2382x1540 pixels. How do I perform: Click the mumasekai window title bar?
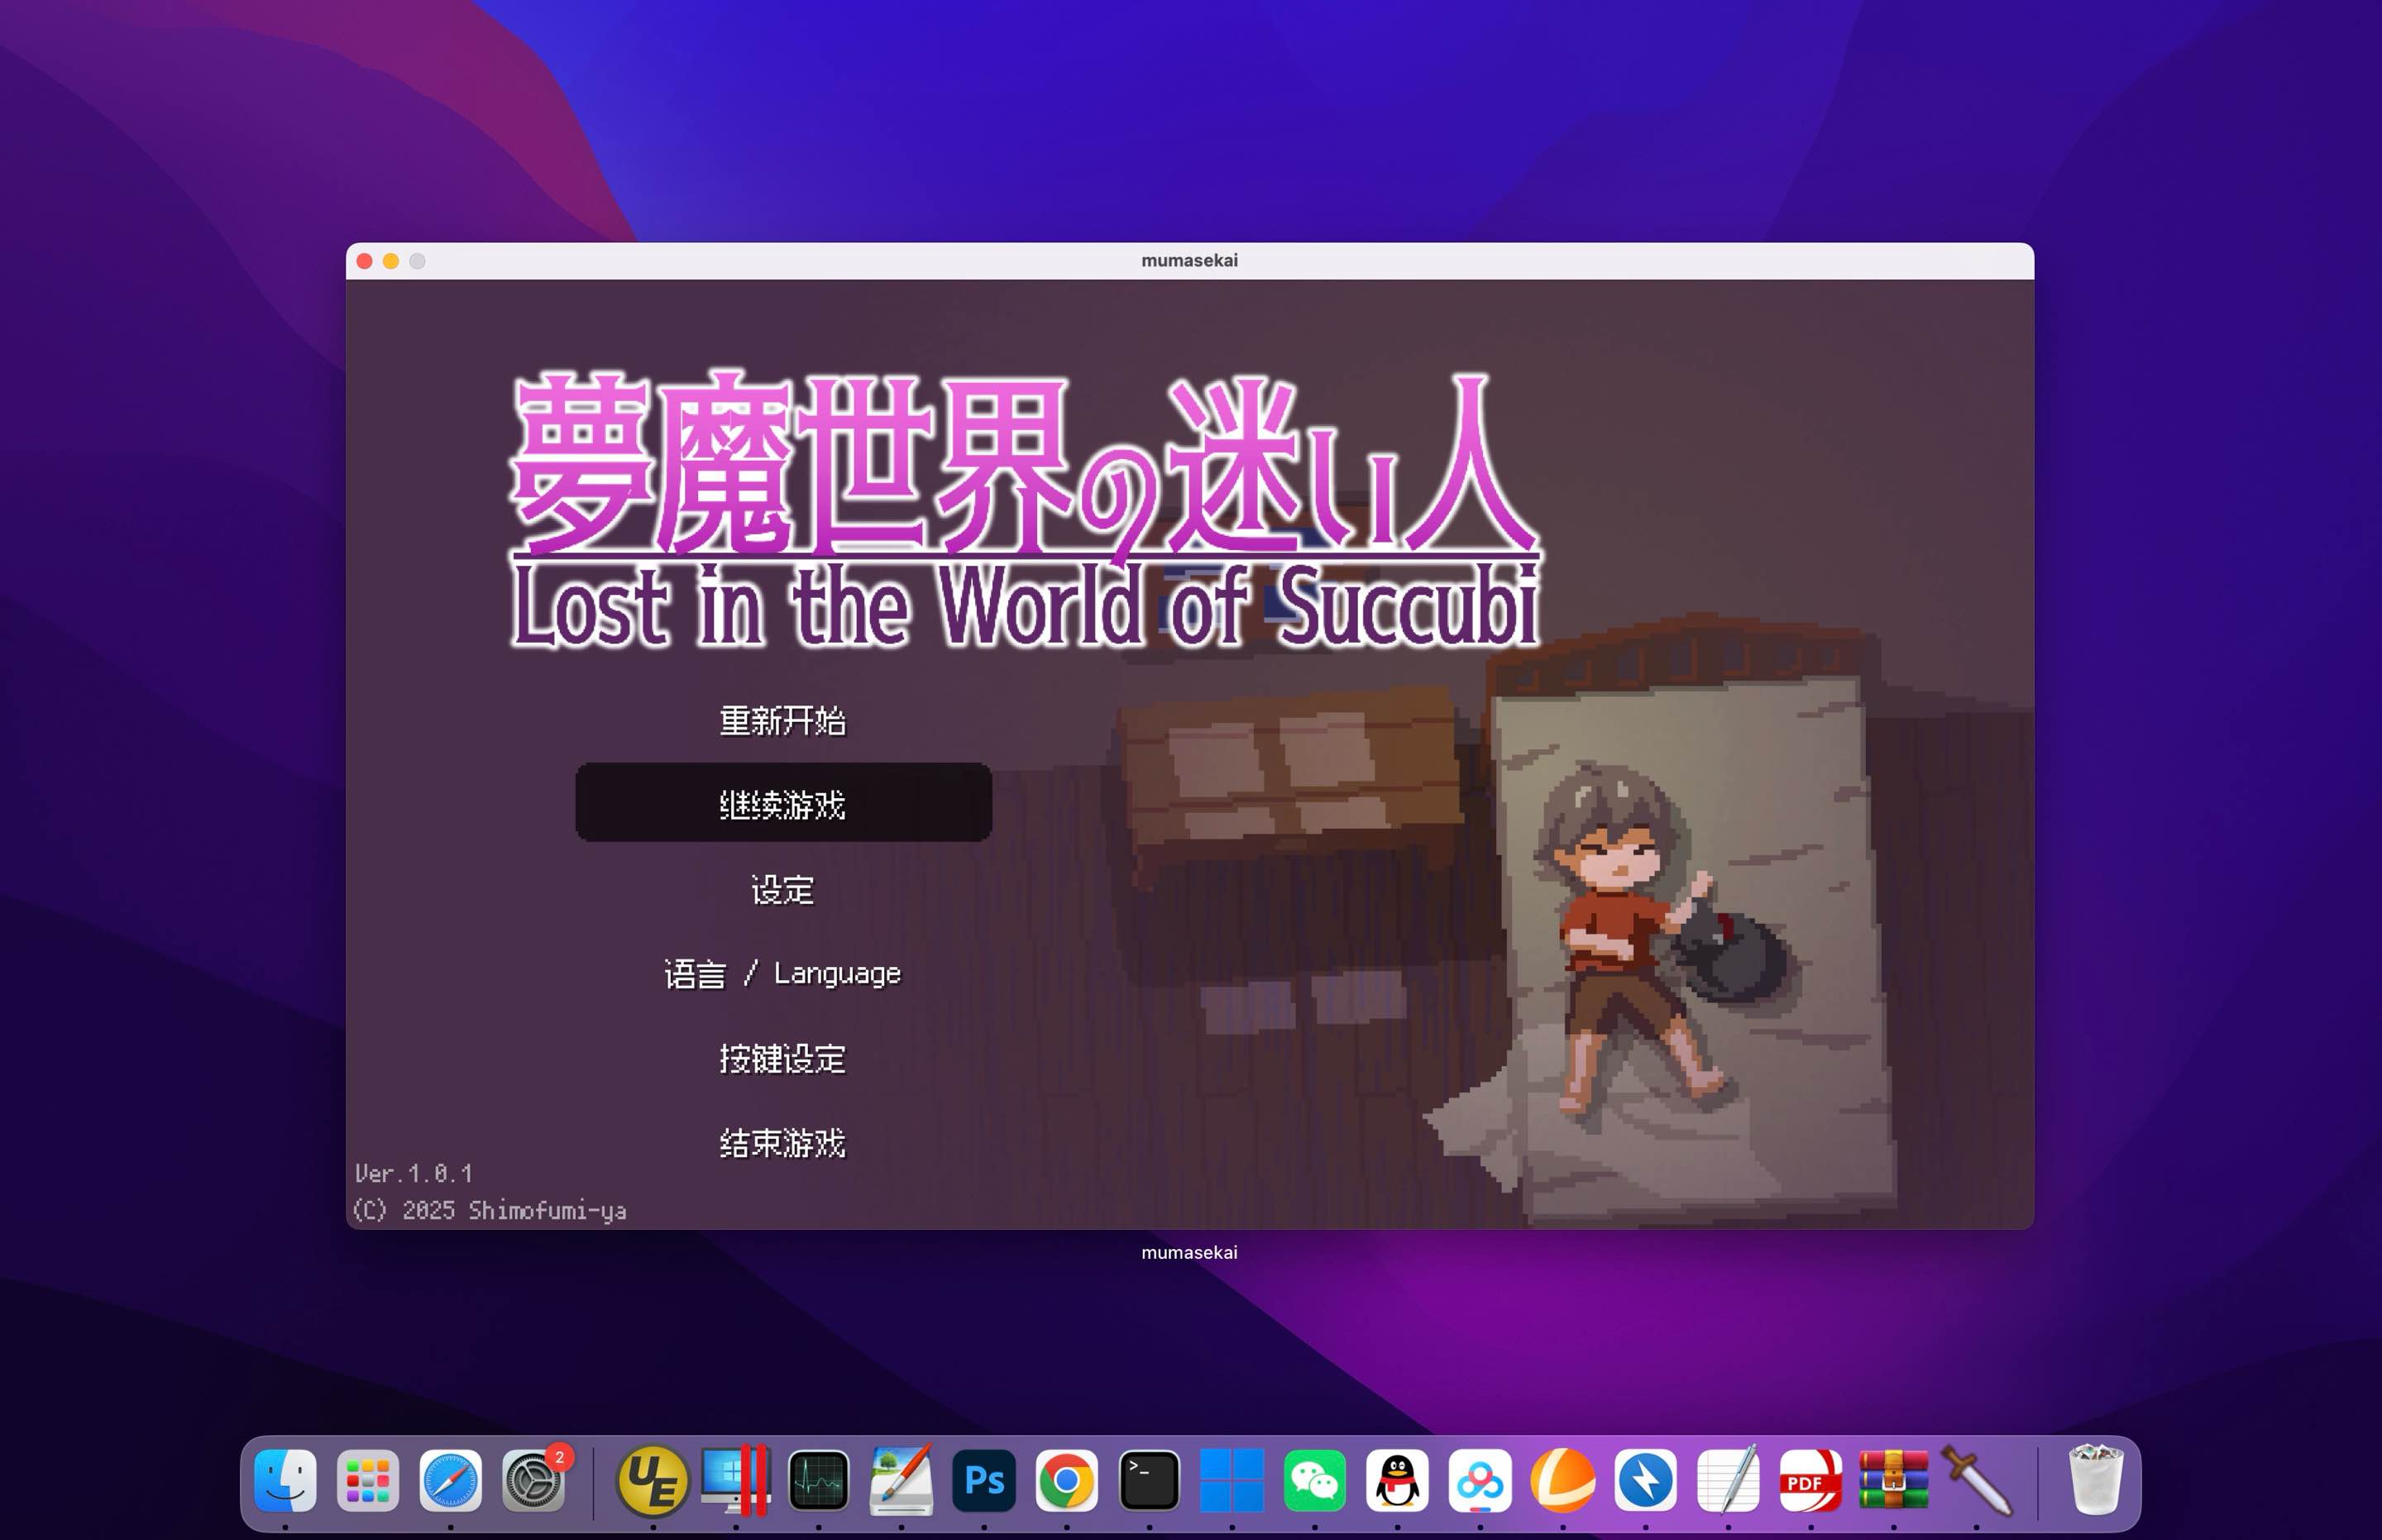coord(1189,261)
